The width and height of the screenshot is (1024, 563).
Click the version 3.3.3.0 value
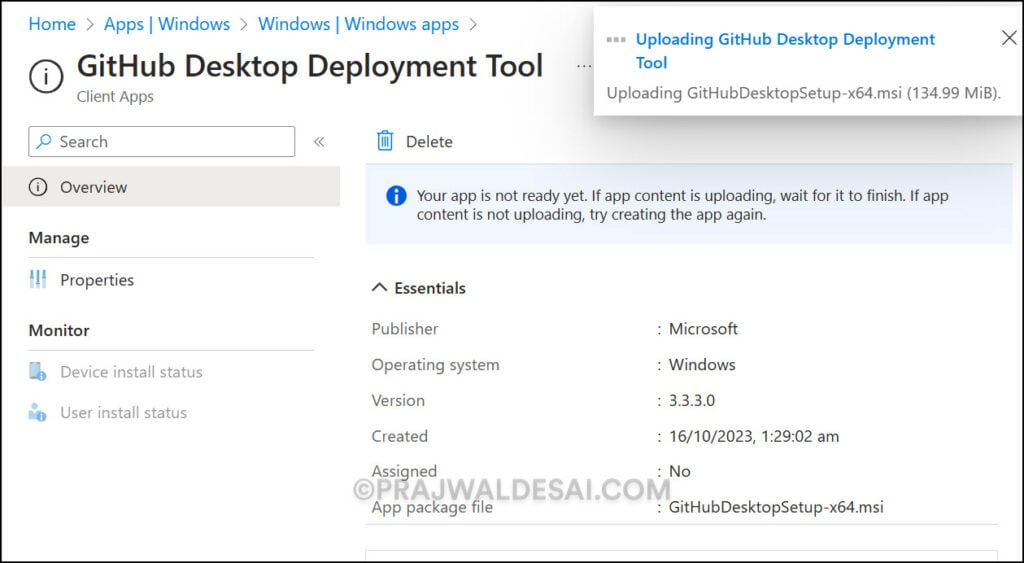tap(692, 400)
